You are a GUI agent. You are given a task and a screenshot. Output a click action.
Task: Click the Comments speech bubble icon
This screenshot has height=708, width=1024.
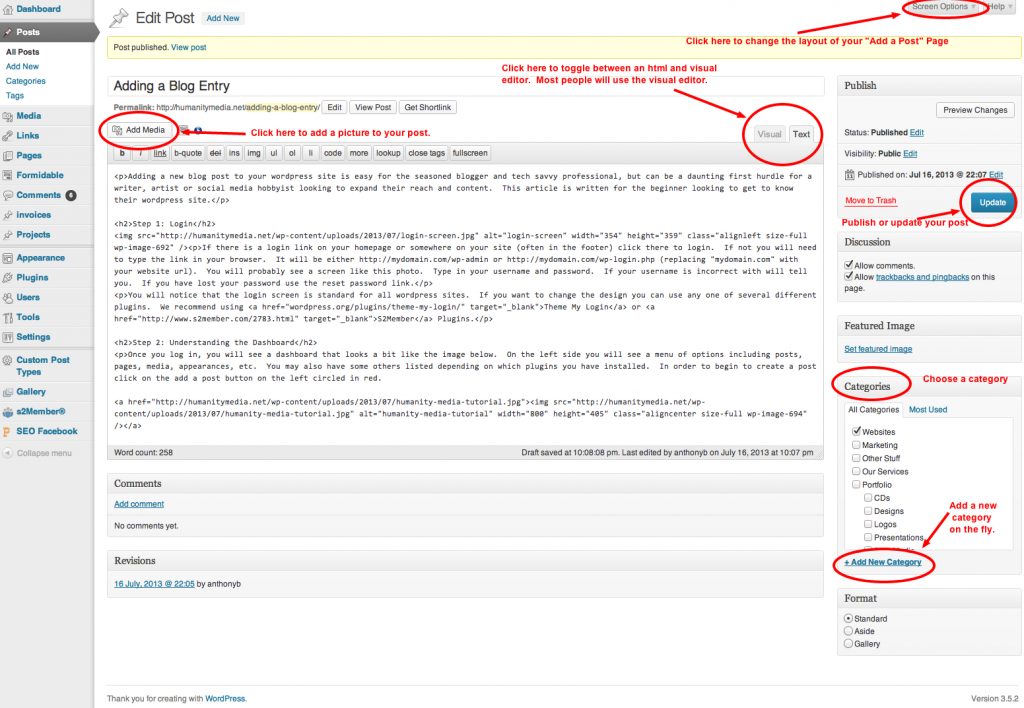click(8, 195)
